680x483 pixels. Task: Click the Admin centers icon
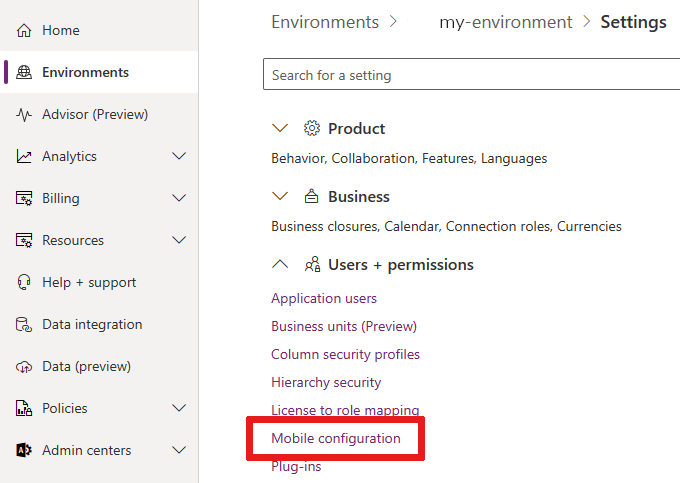coord(25,451)
